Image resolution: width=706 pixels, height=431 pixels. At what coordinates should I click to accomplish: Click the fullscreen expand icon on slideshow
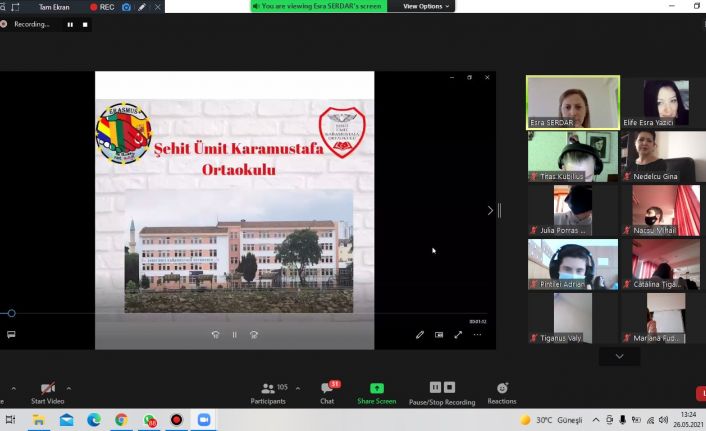pos(458,335)
